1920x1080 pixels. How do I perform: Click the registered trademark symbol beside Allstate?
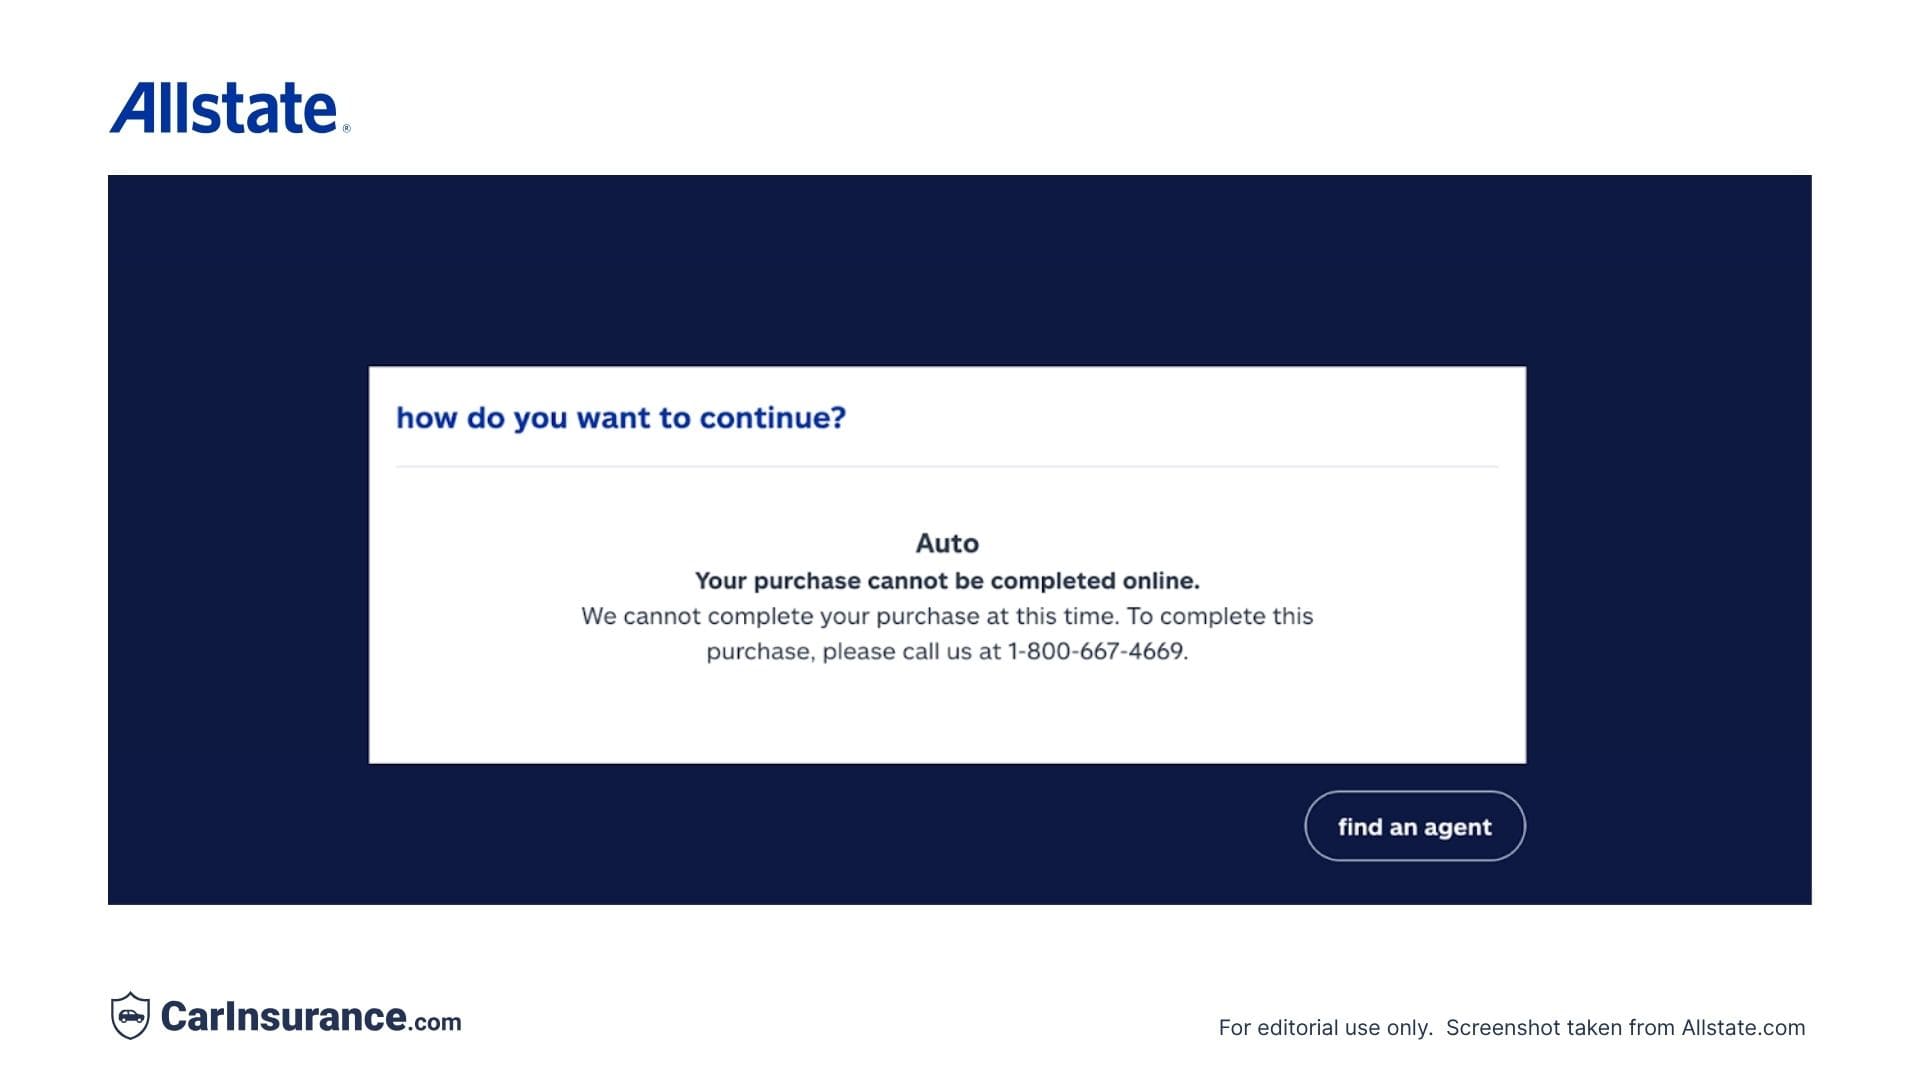point(348,128)
